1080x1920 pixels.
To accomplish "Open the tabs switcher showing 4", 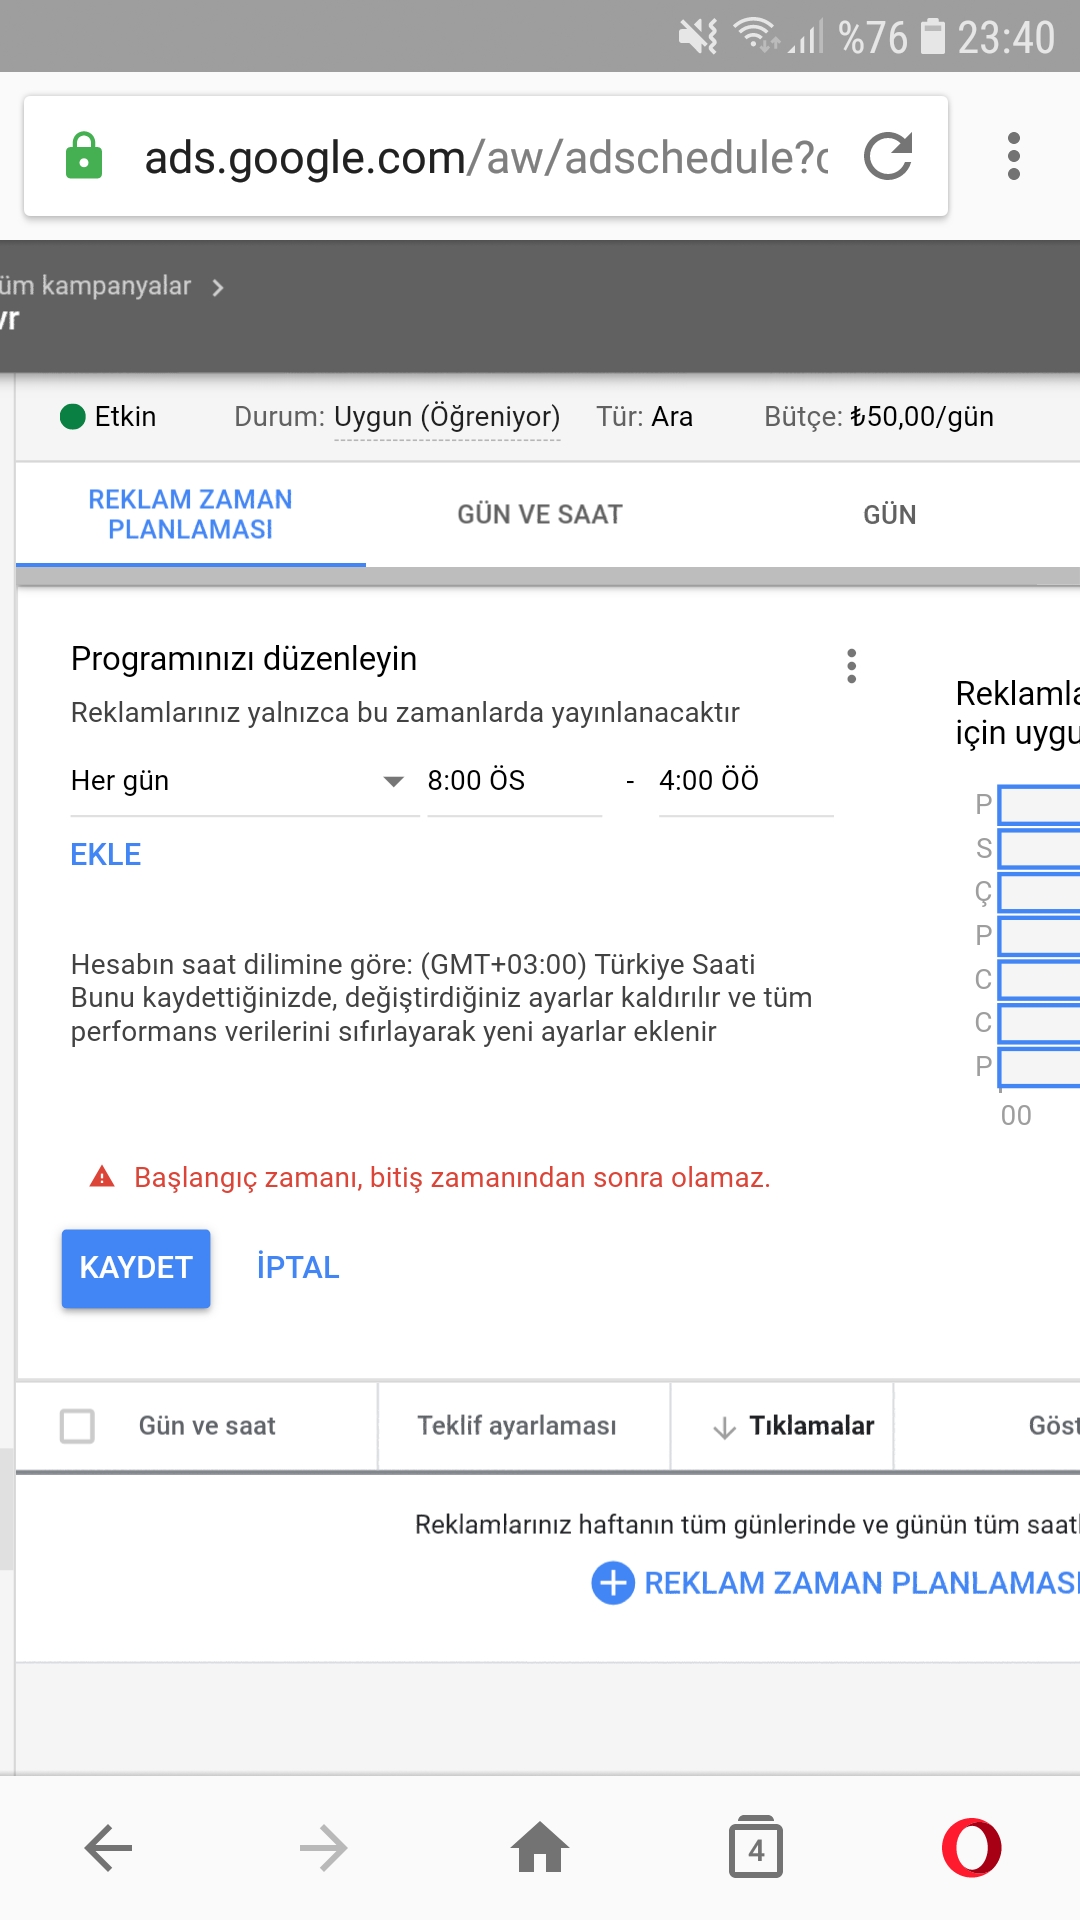I will [x=756, y=1847].
